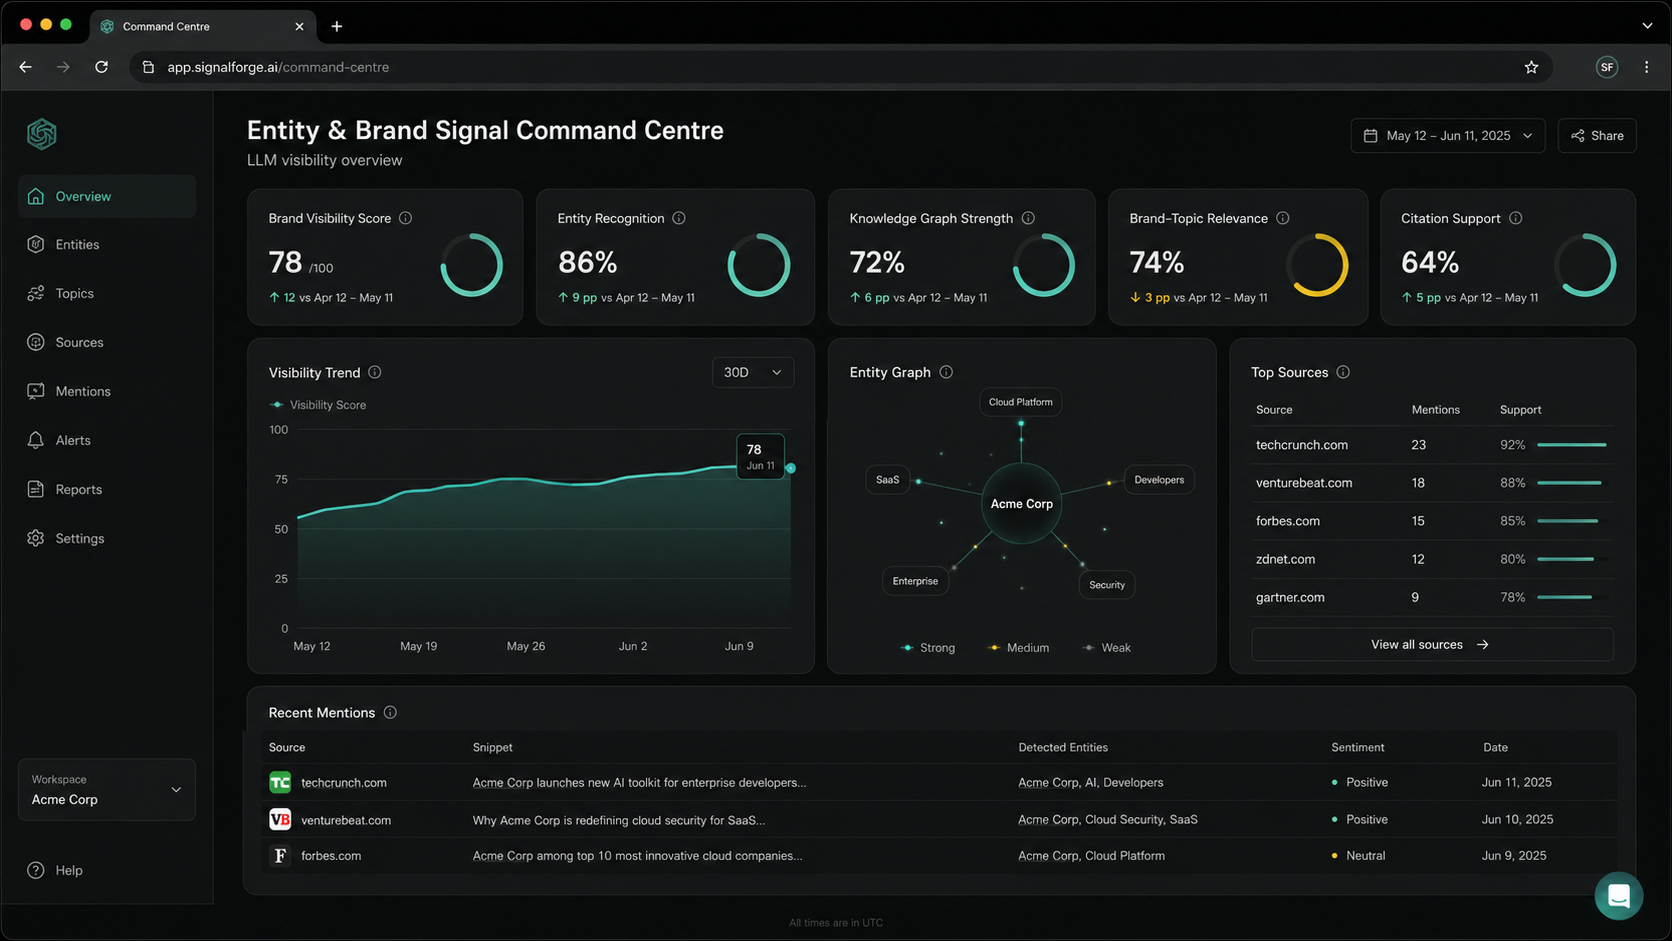Click the Security node in Entity Graph
Screen dimensions: 1672x941
point(1107,585)
